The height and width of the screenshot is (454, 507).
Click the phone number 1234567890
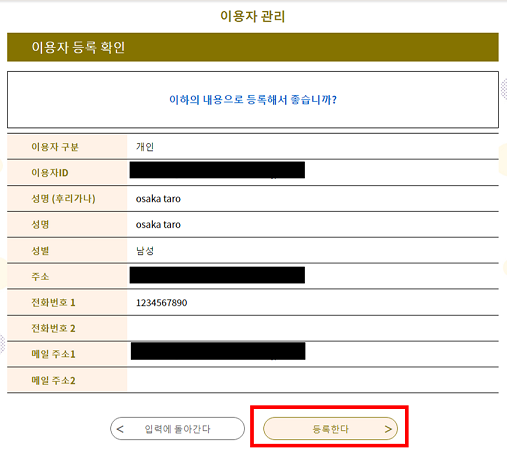tap(161, 303)
